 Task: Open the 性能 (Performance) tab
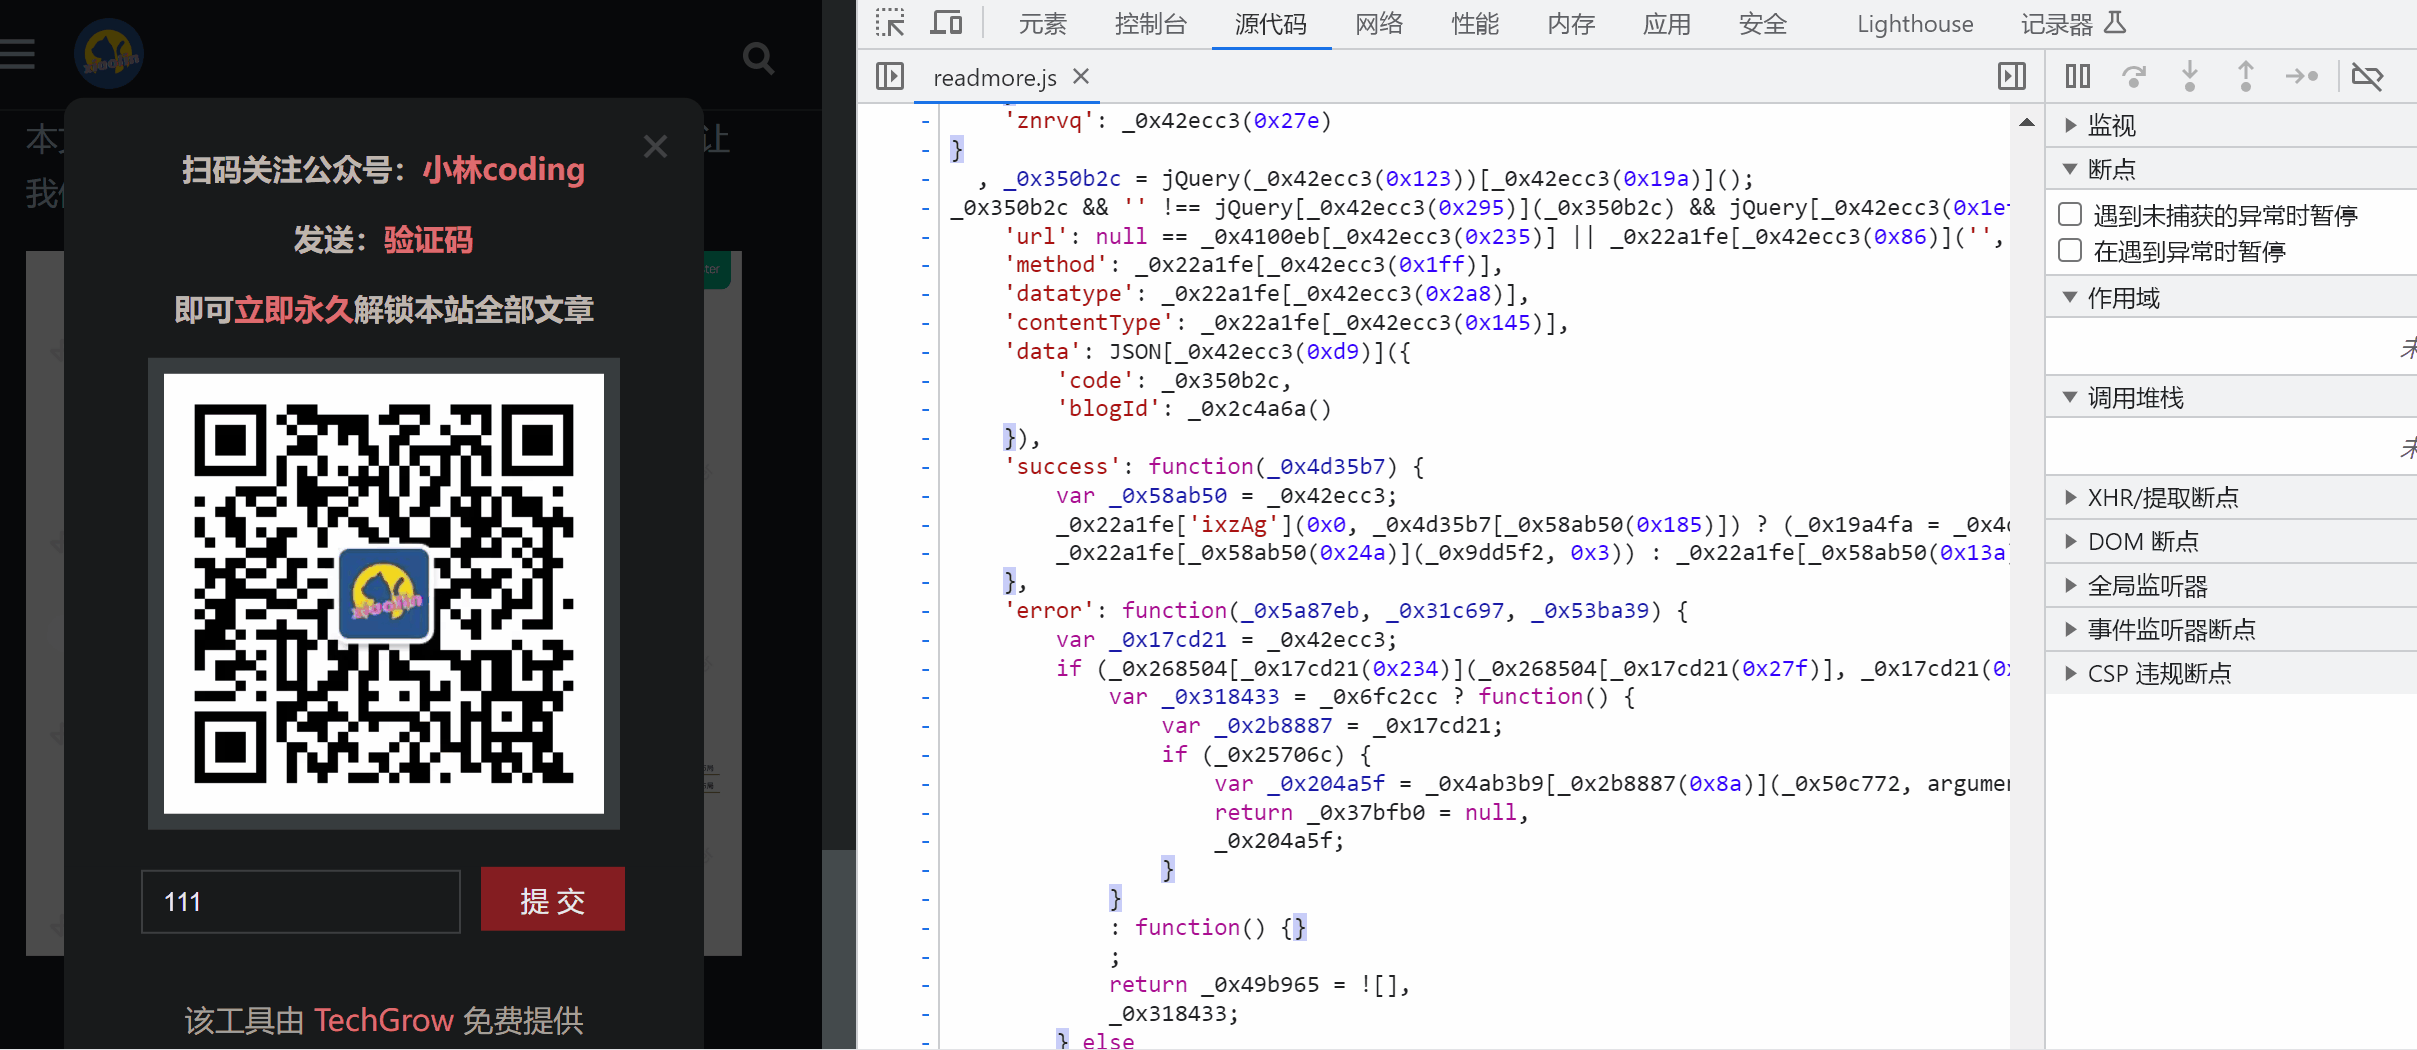(x=1475, y=24)
